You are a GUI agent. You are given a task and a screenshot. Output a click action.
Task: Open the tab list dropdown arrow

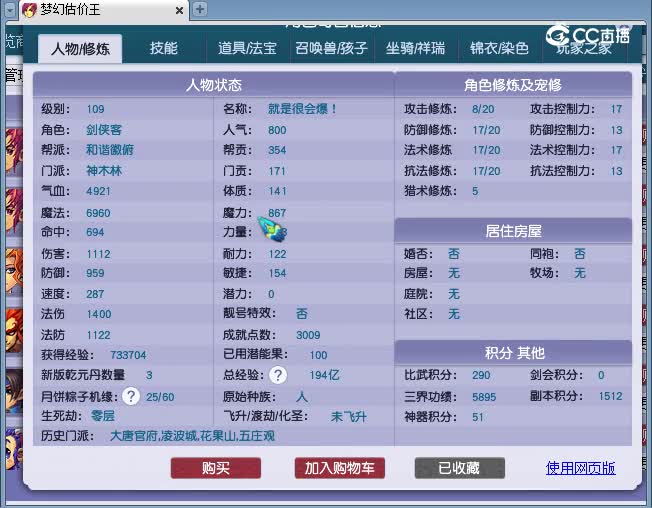[10, 10]
